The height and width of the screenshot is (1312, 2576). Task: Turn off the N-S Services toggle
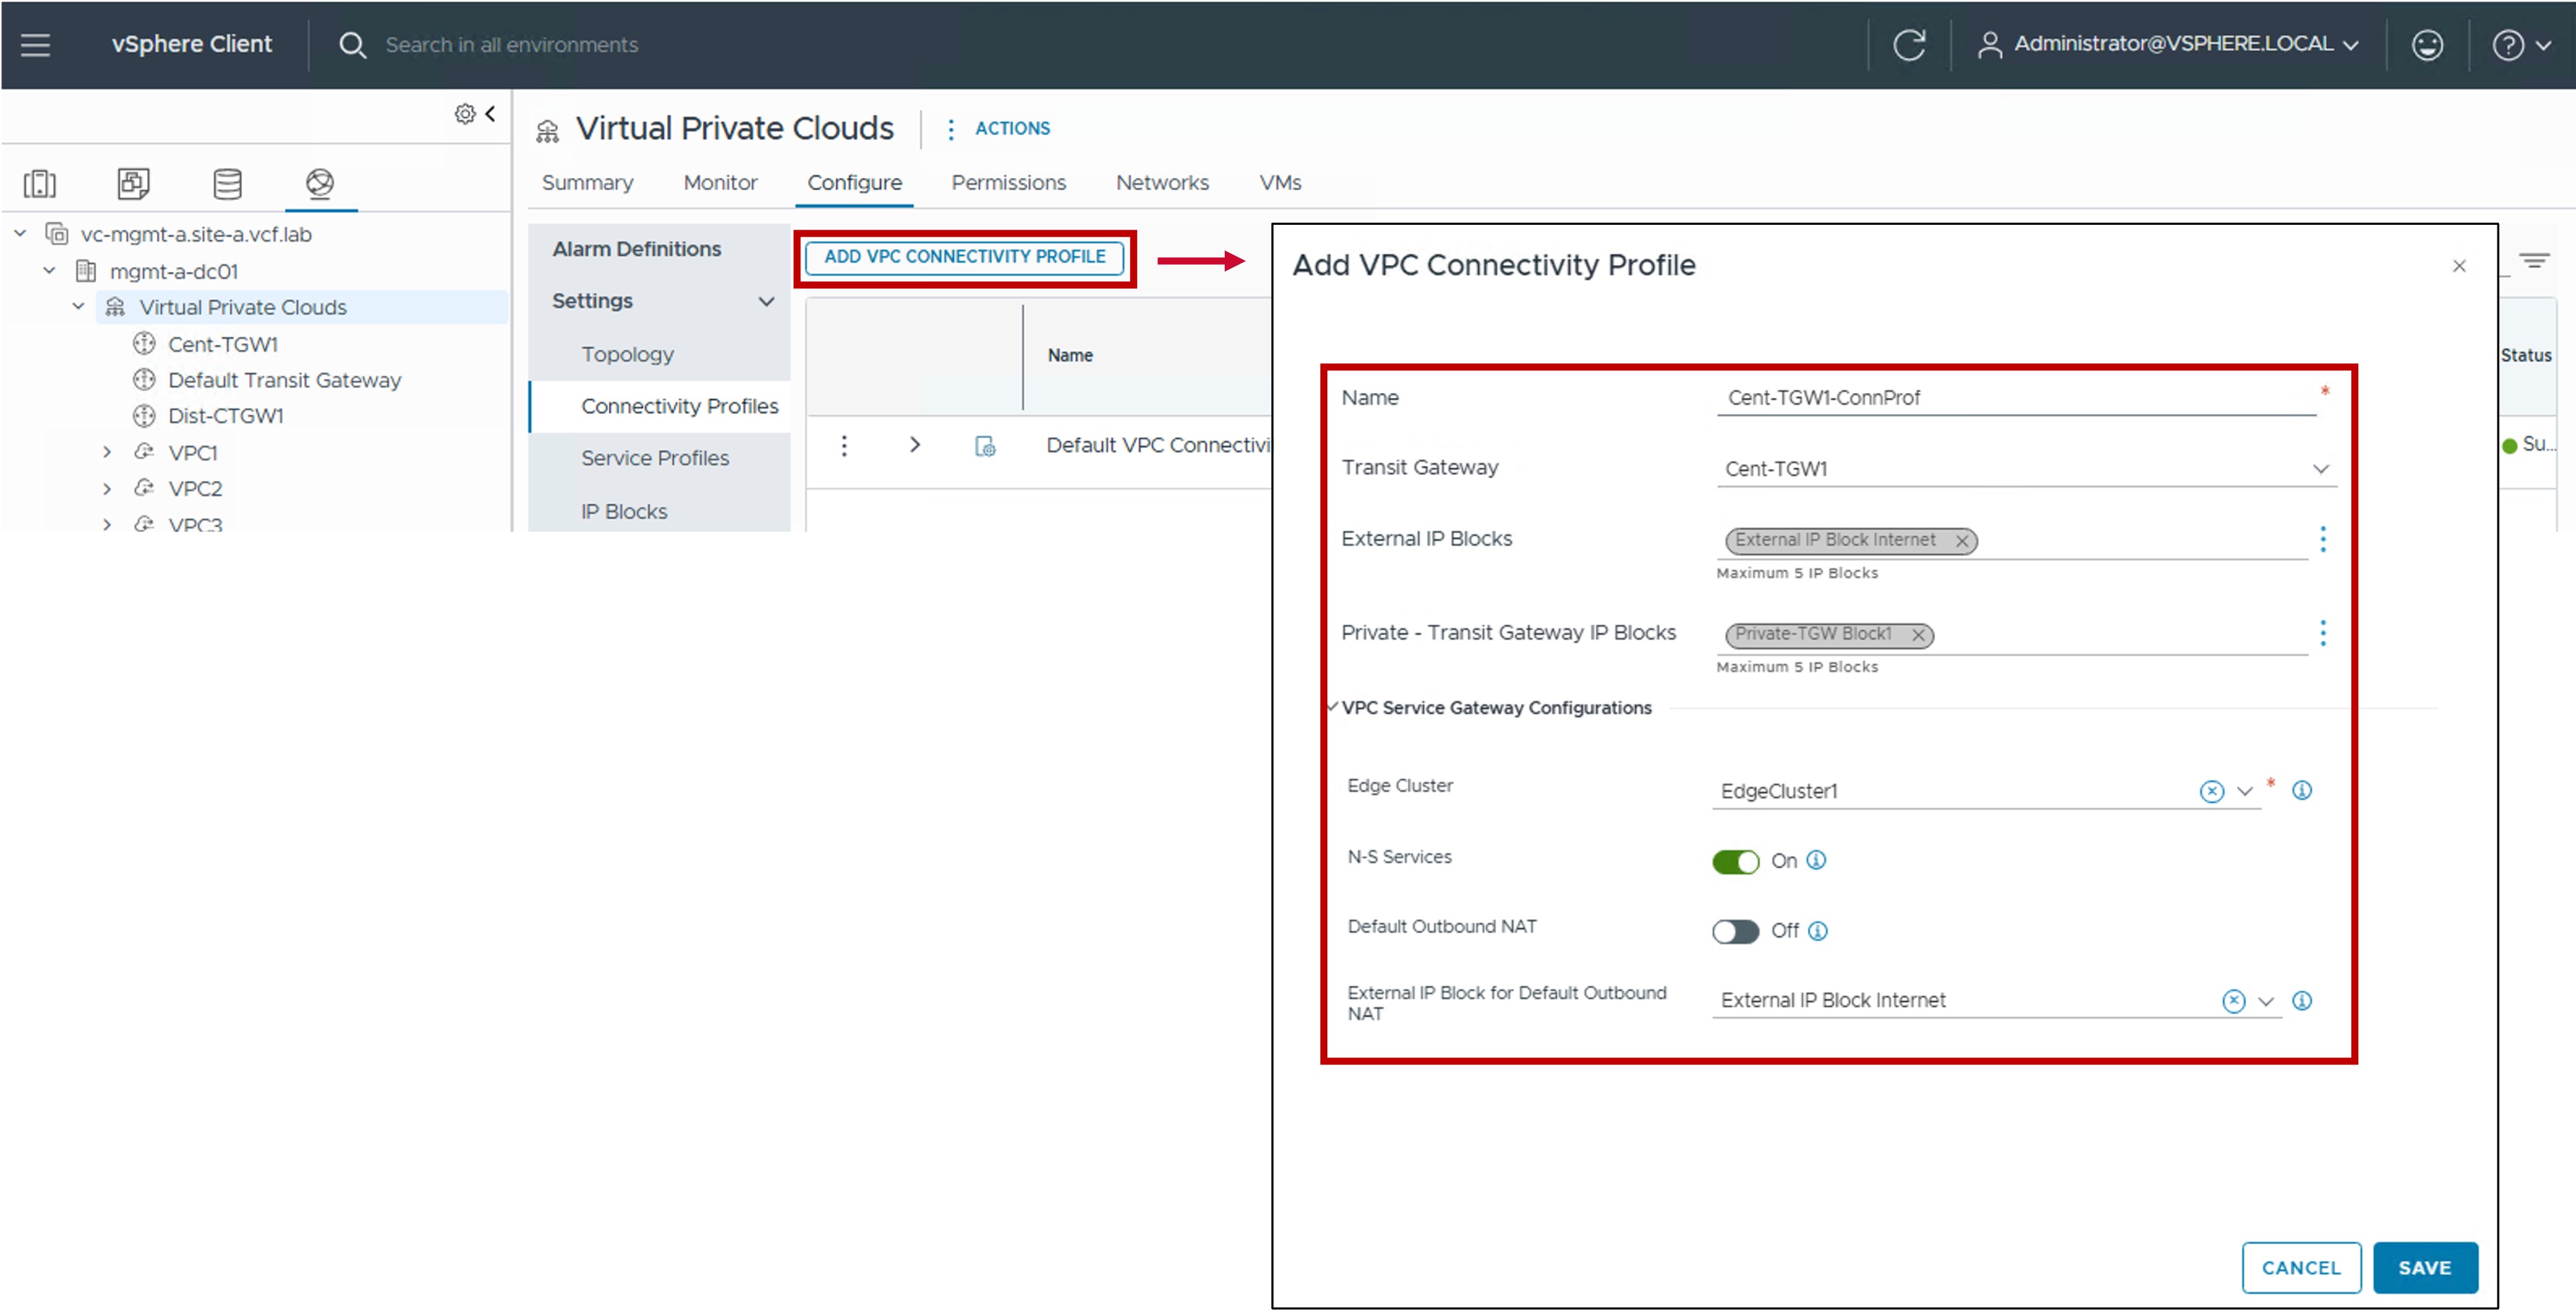pyautogui.click(x=1735, y=861)
